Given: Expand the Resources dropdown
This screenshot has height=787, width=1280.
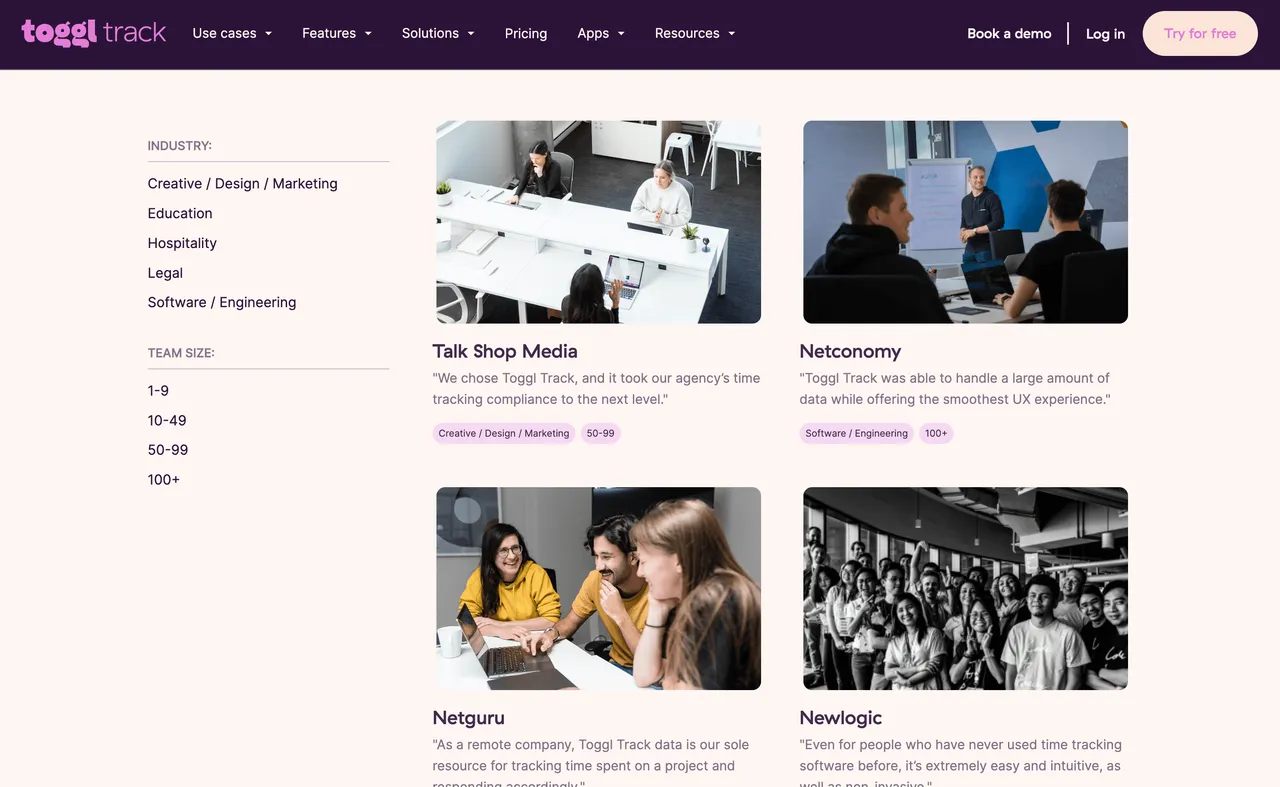Looking at the screenshot, I should 695,33.
